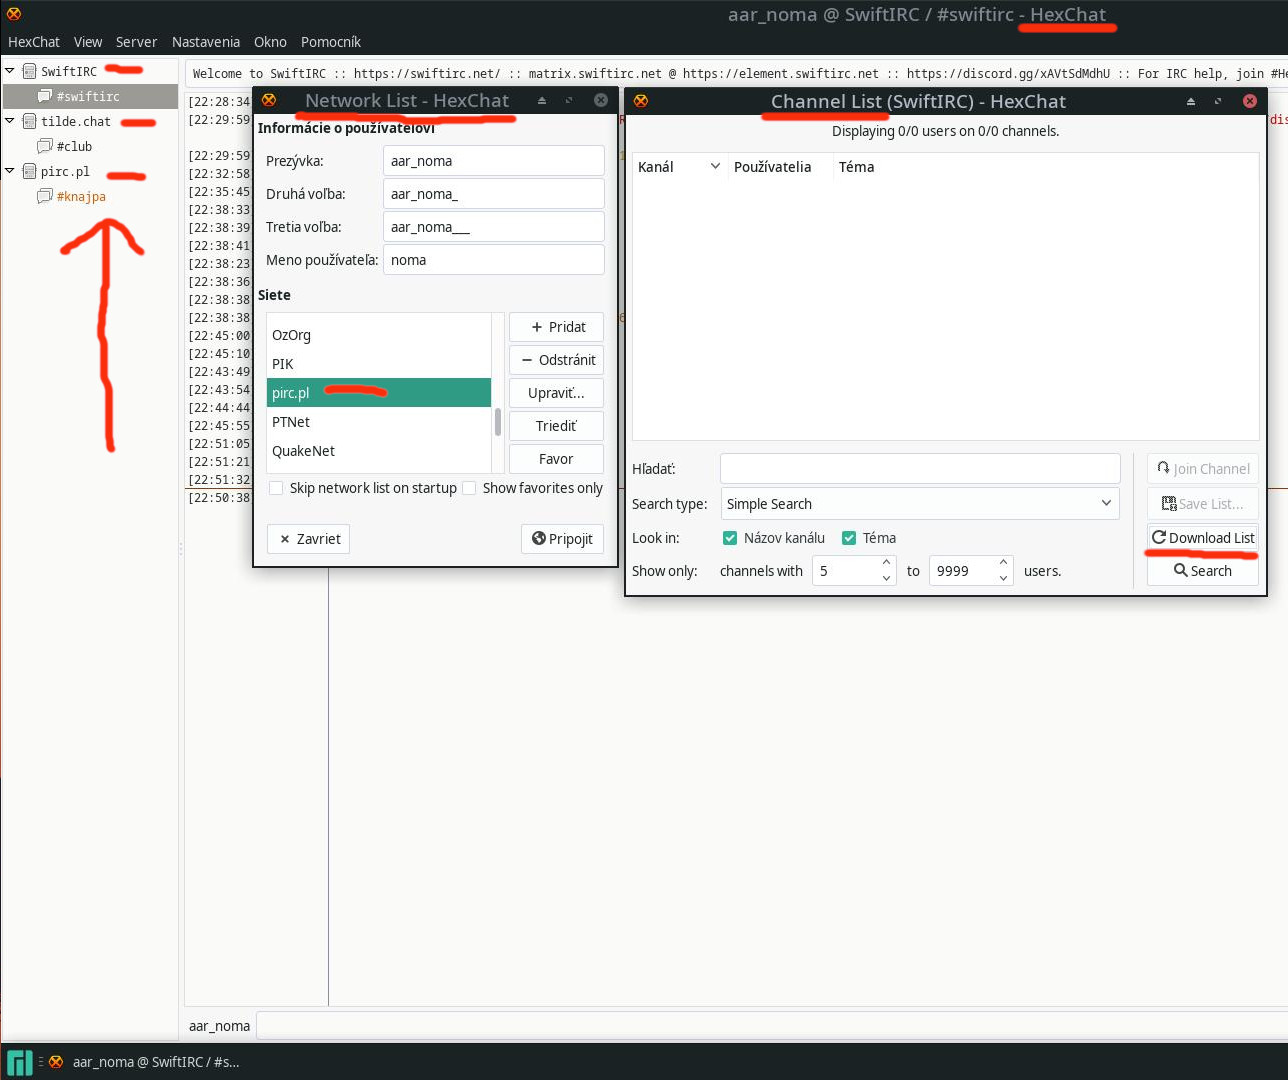Enable Skip network list on startup

[276, 489]
